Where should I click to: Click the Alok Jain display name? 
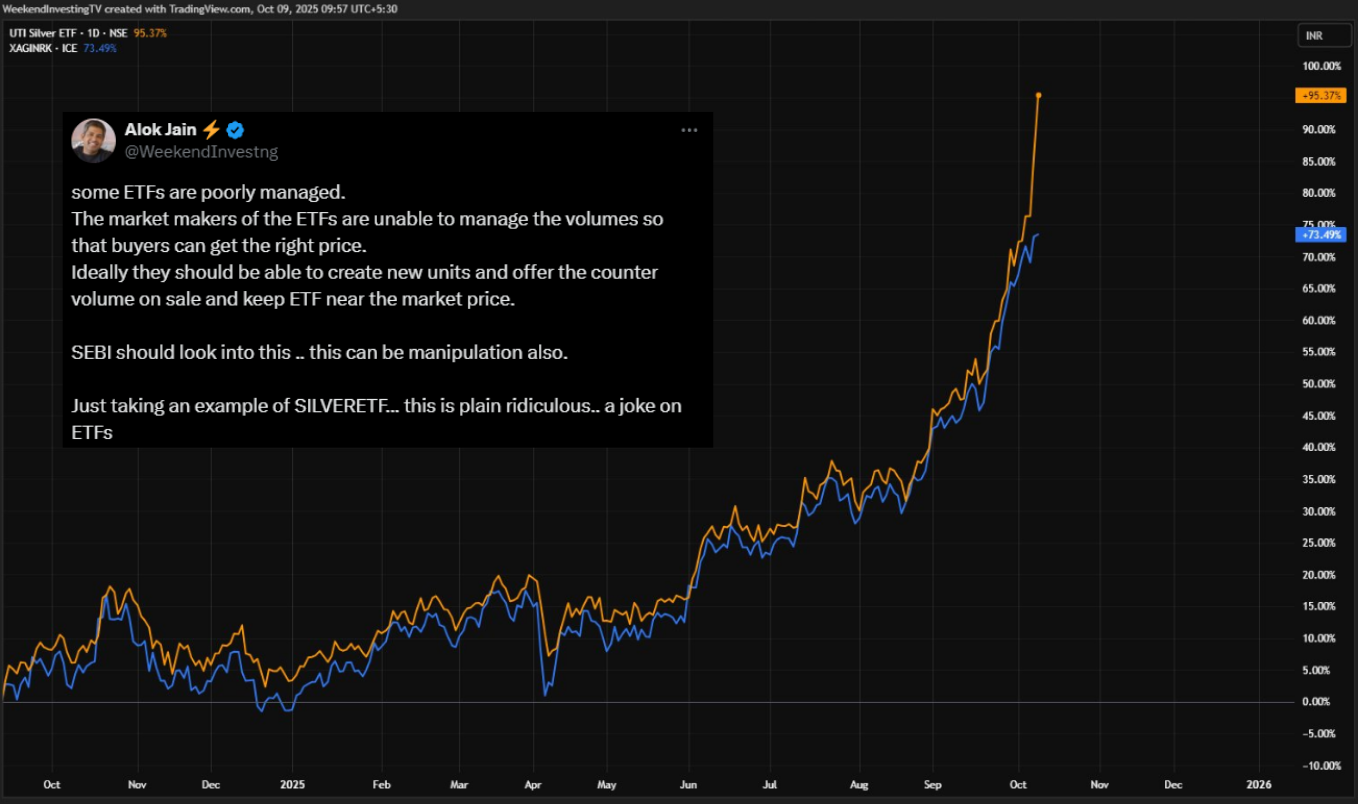[x=160, y=130]
